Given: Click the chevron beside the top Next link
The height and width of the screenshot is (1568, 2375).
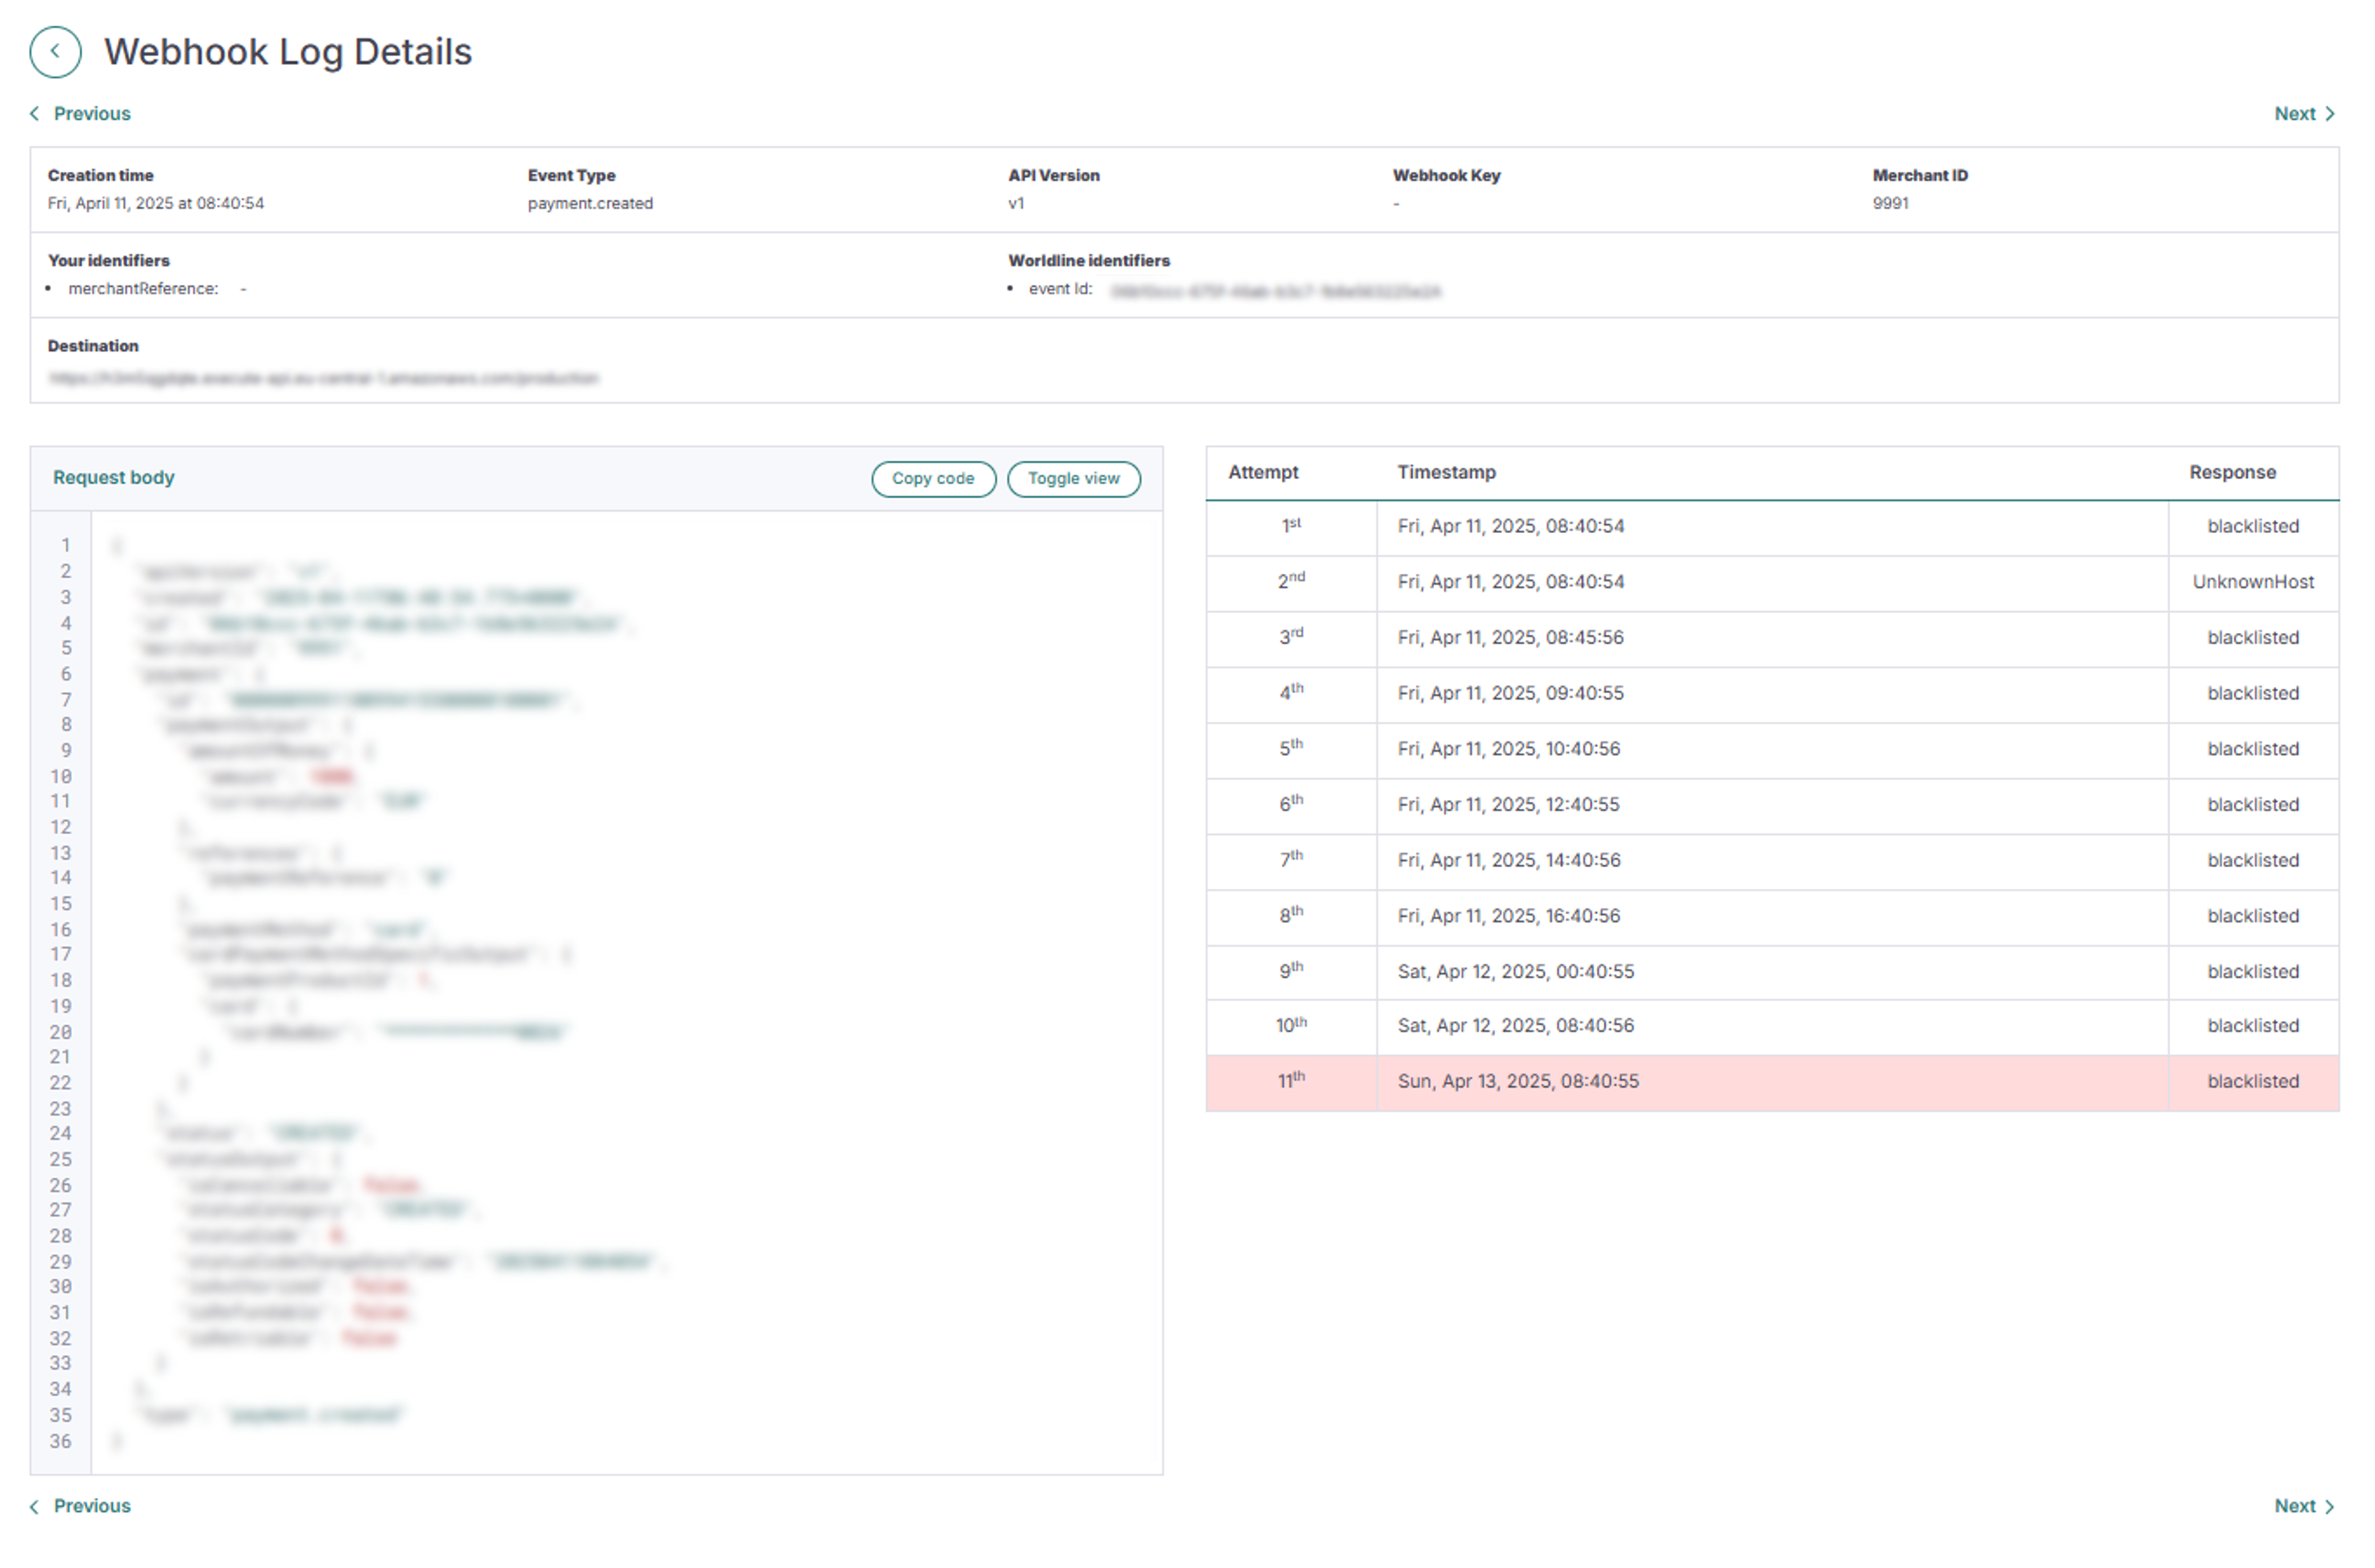Looking at the screenshot, I should (2331, 113).
